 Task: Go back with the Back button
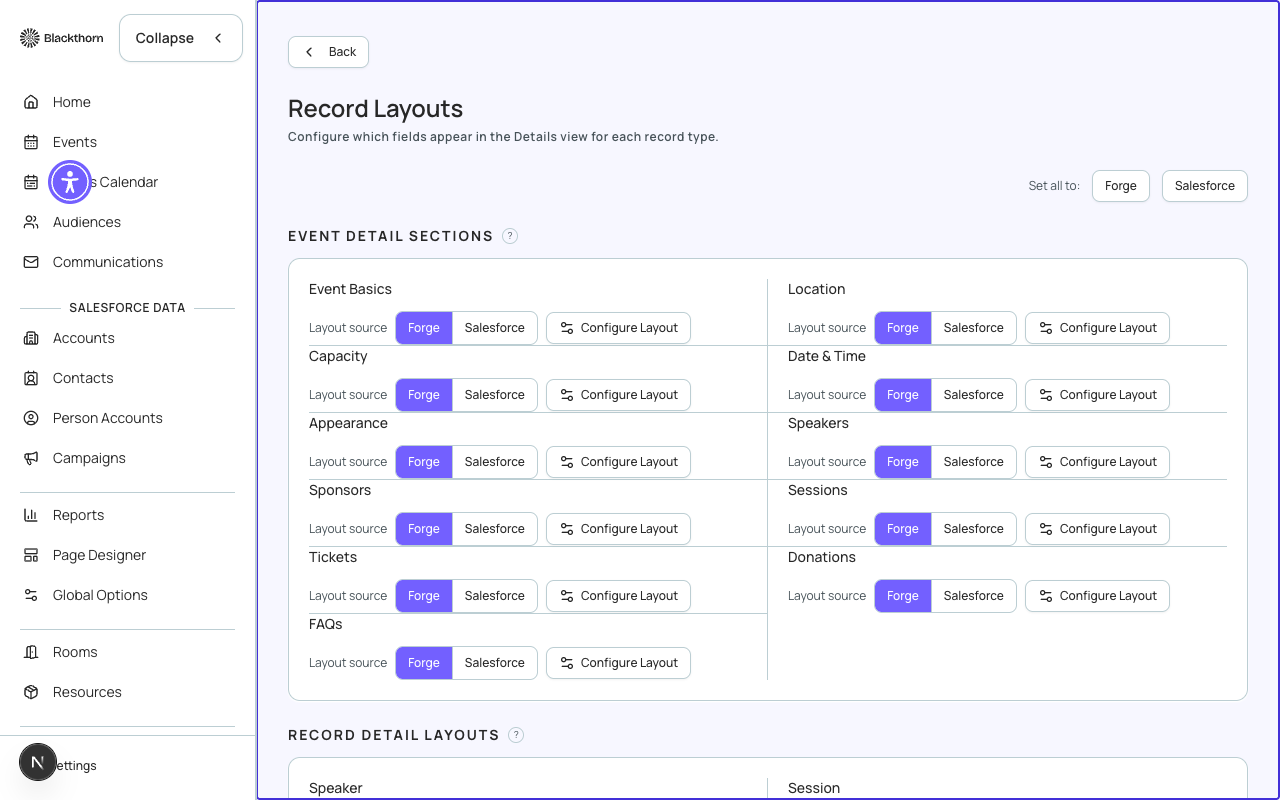[328, 52]
